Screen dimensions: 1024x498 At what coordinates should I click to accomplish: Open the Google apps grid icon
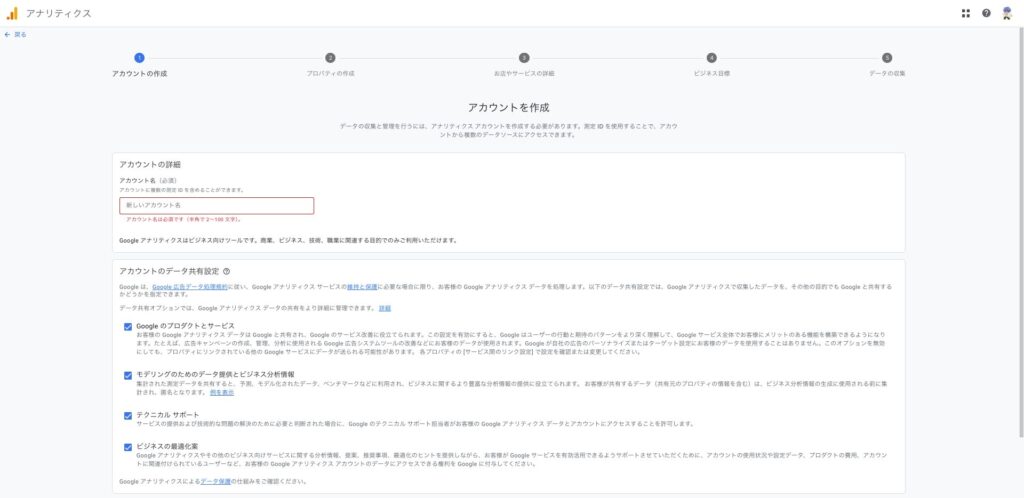tap(966, 13)
